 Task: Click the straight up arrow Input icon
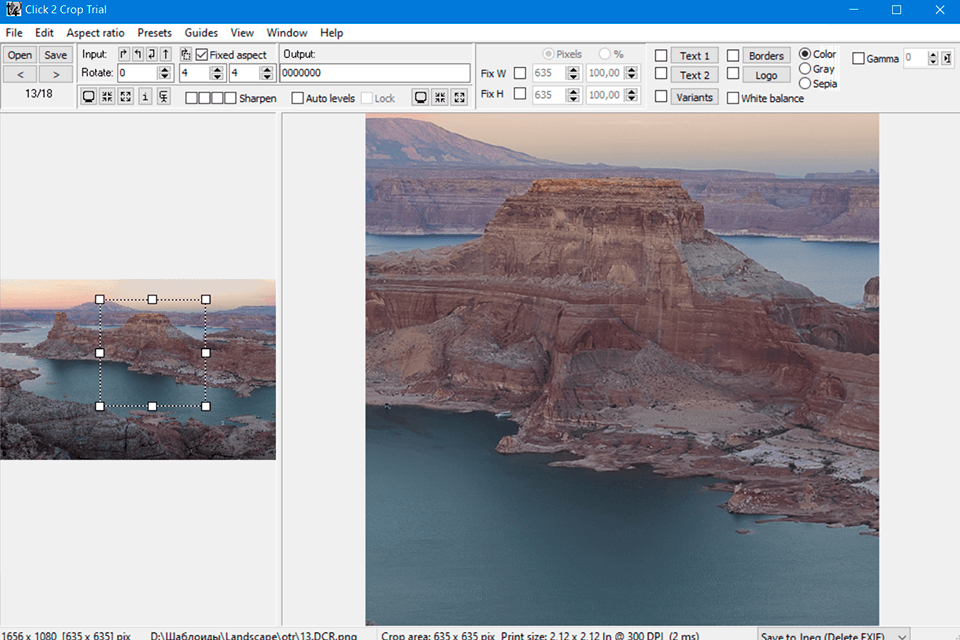pyautogui.click(x=166, y=55)
